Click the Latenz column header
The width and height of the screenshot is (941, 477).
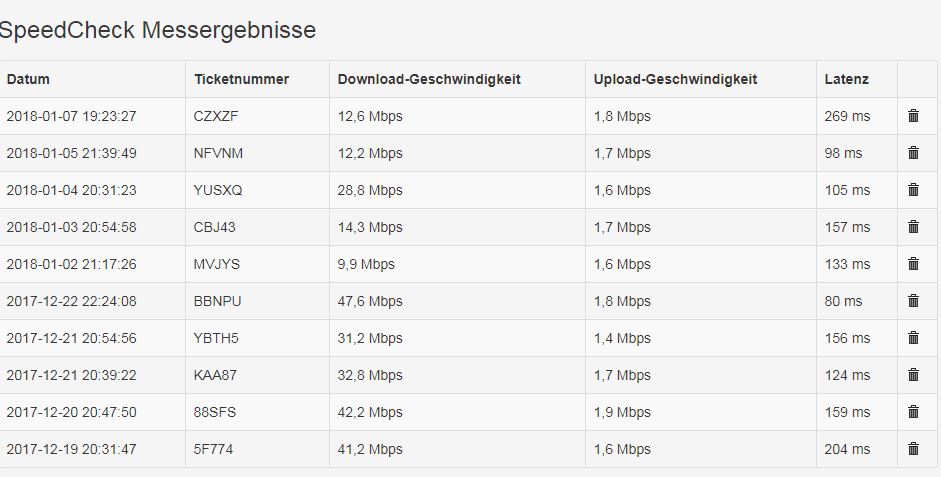pos(846,79)
